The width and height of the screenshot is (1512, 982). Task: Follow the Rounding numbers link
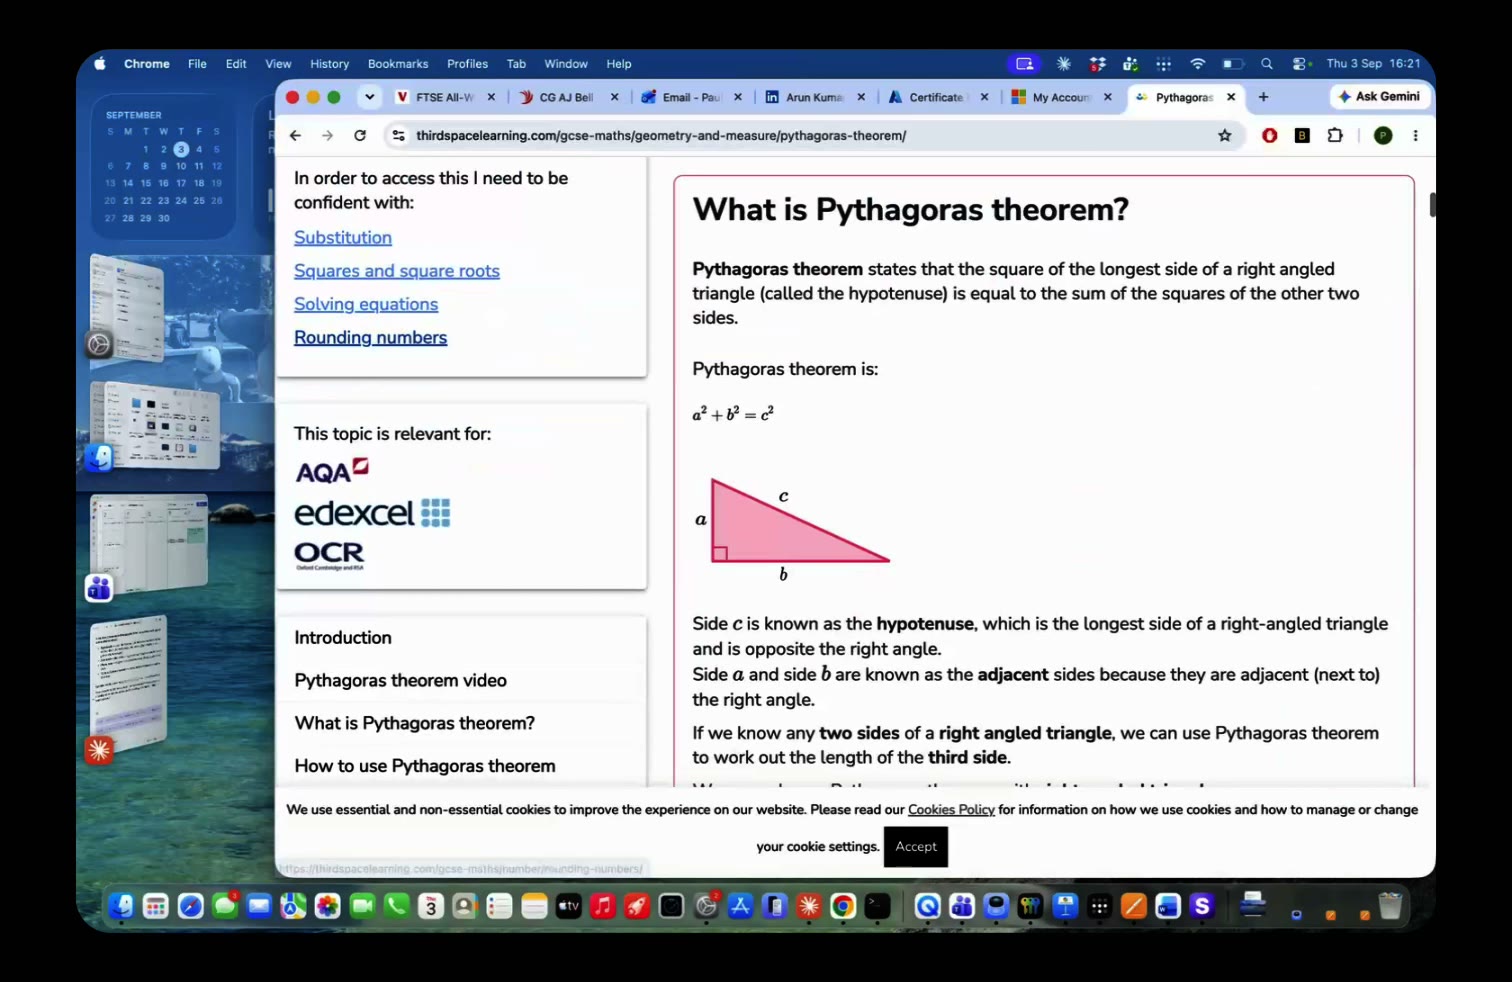370,338
